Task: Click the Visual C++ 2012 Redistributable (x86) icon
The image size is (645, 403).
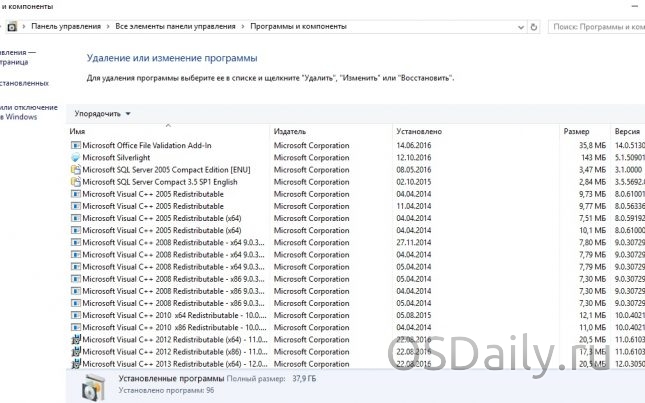Action: point(75,352)
